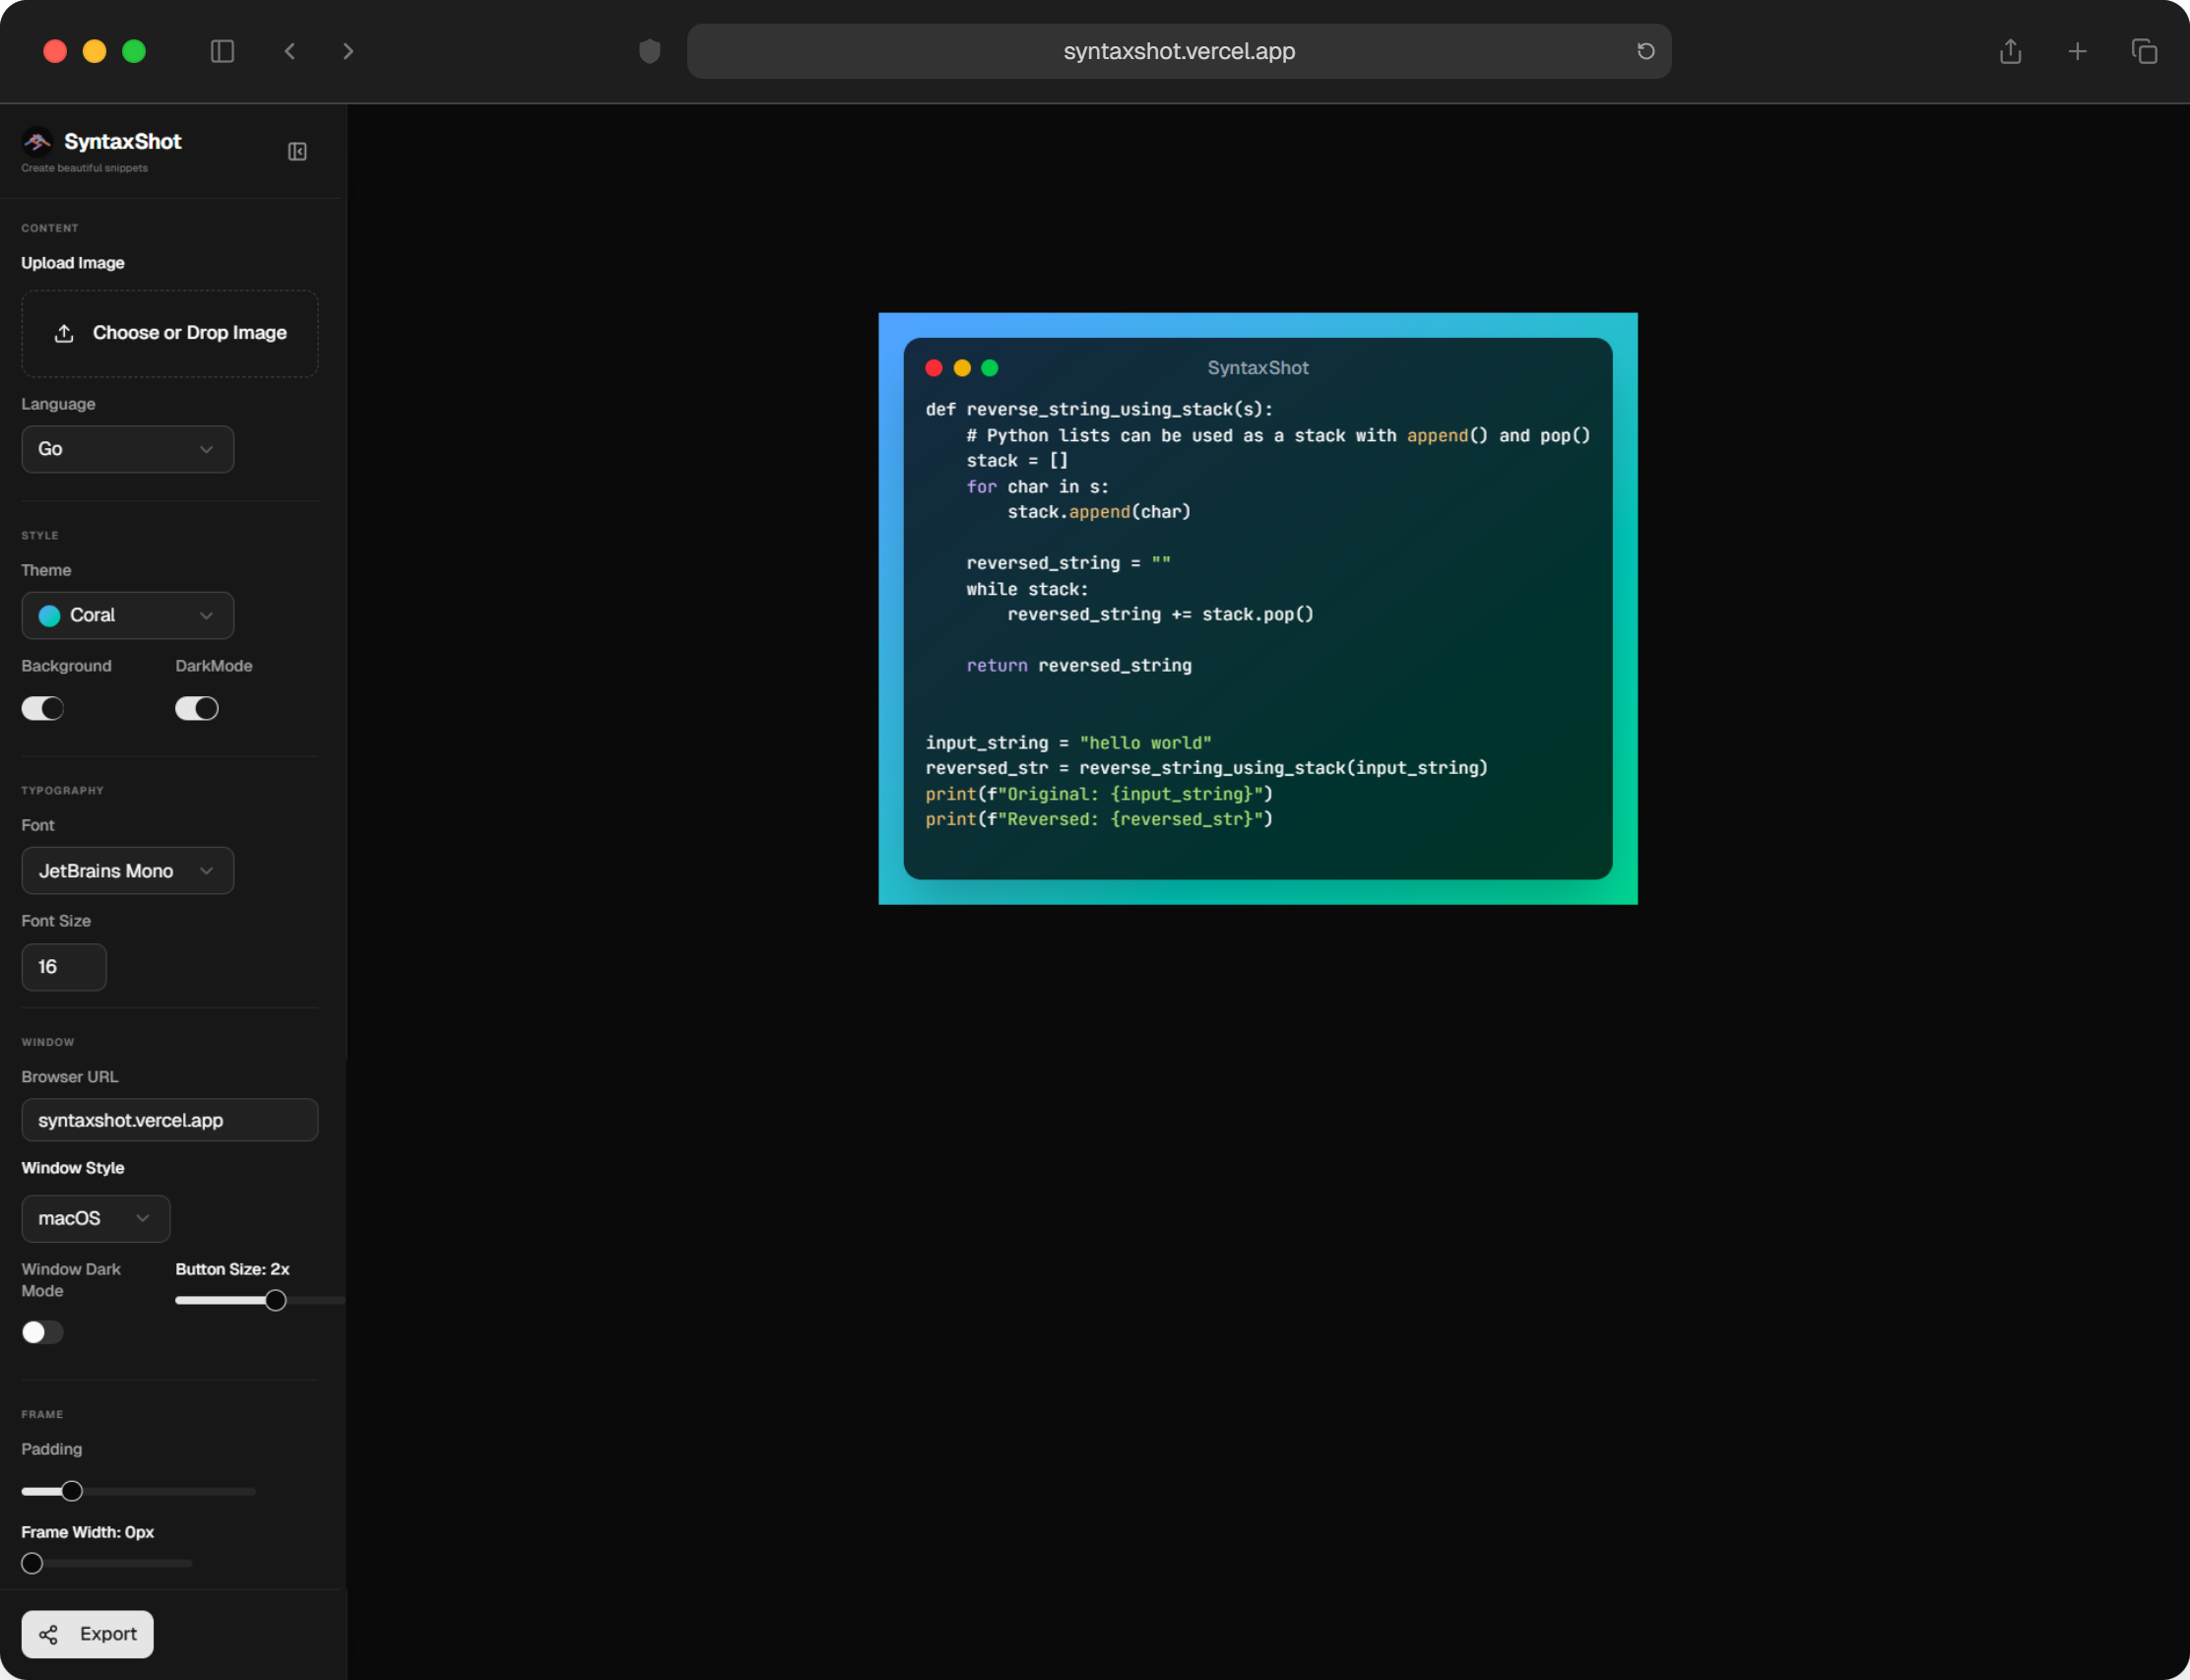The image size is (2190, 1680).
Task: Open the Language dropdown showing Go
Action: point(128,449)
